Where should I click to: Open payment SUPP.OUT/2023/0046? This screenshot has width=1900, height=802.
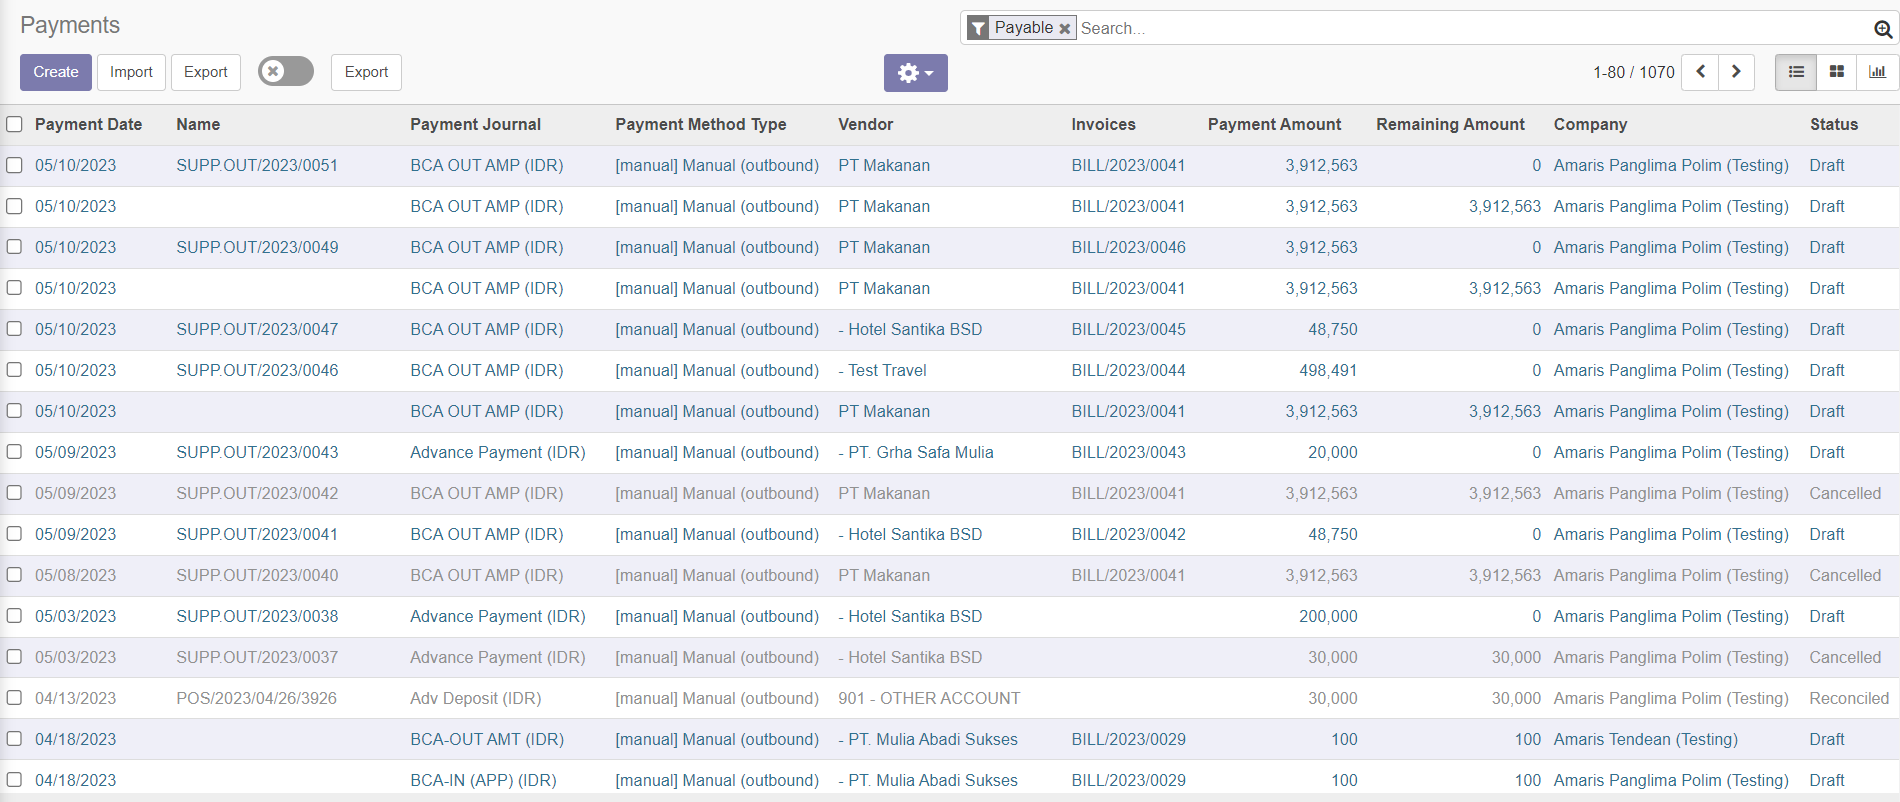(x=257, y=370)
